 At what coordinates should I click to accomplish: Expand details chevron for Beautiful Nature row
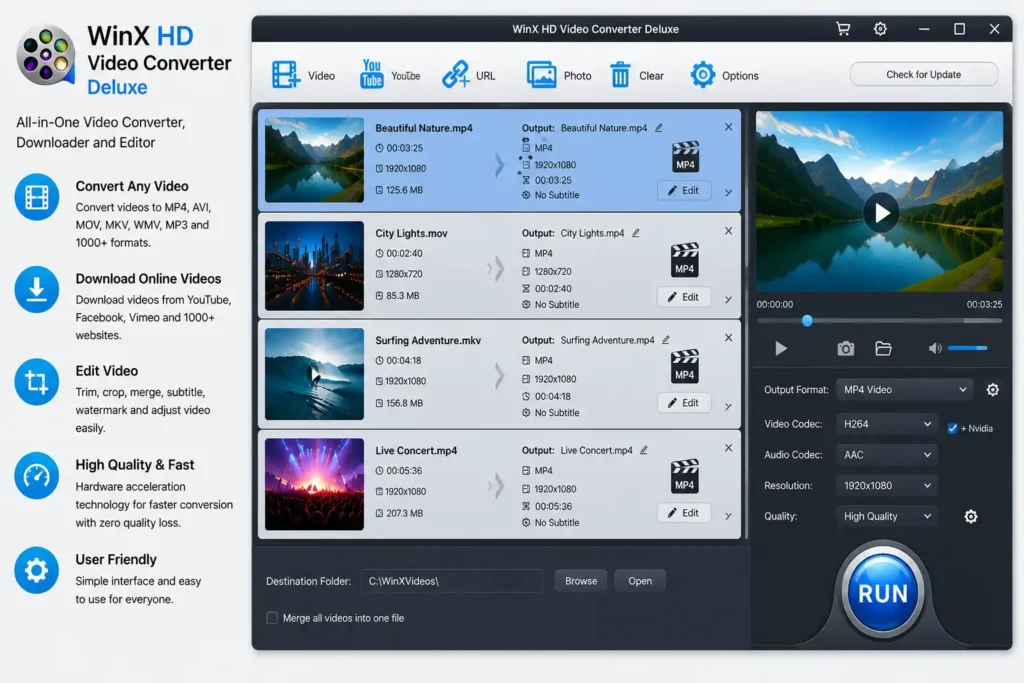coord(728,193)
